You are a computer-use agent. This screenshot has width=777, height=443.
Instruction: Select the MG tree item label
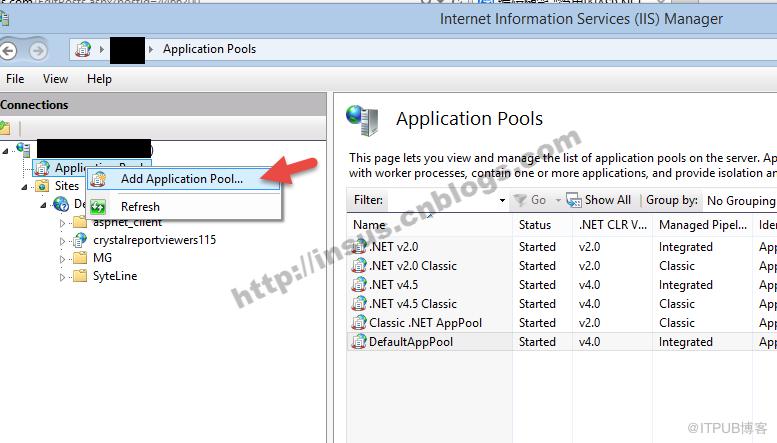click(103, 258)
